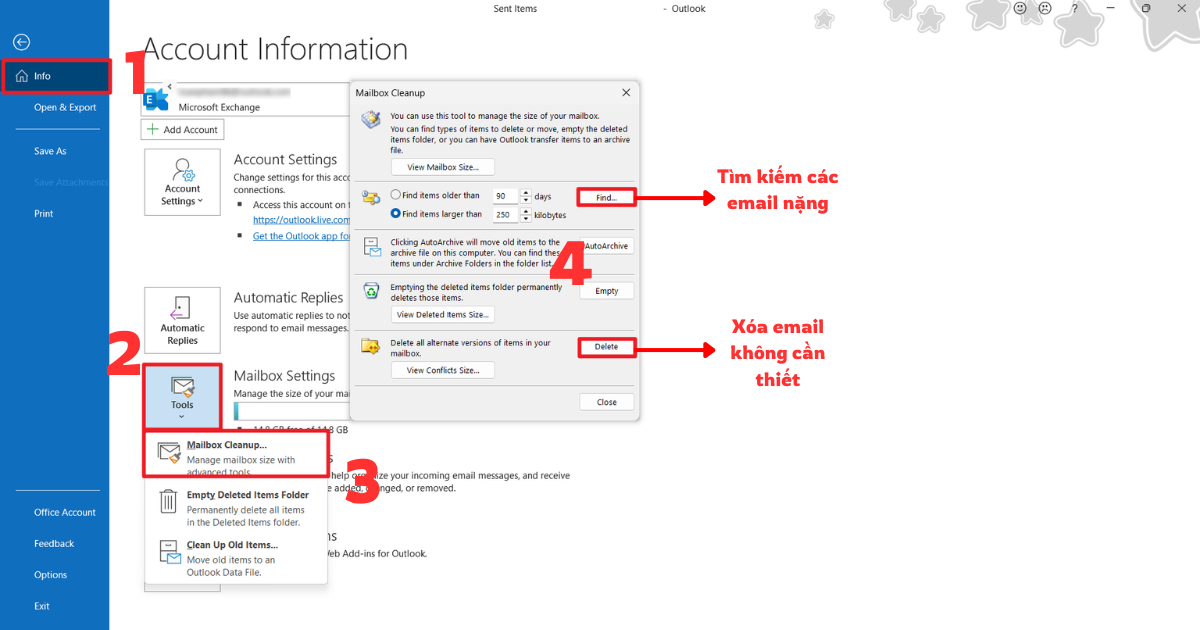Viewport: 1200px width, 630px height.
Task: Click the Account Settings heading text
Action: (285, 159)
